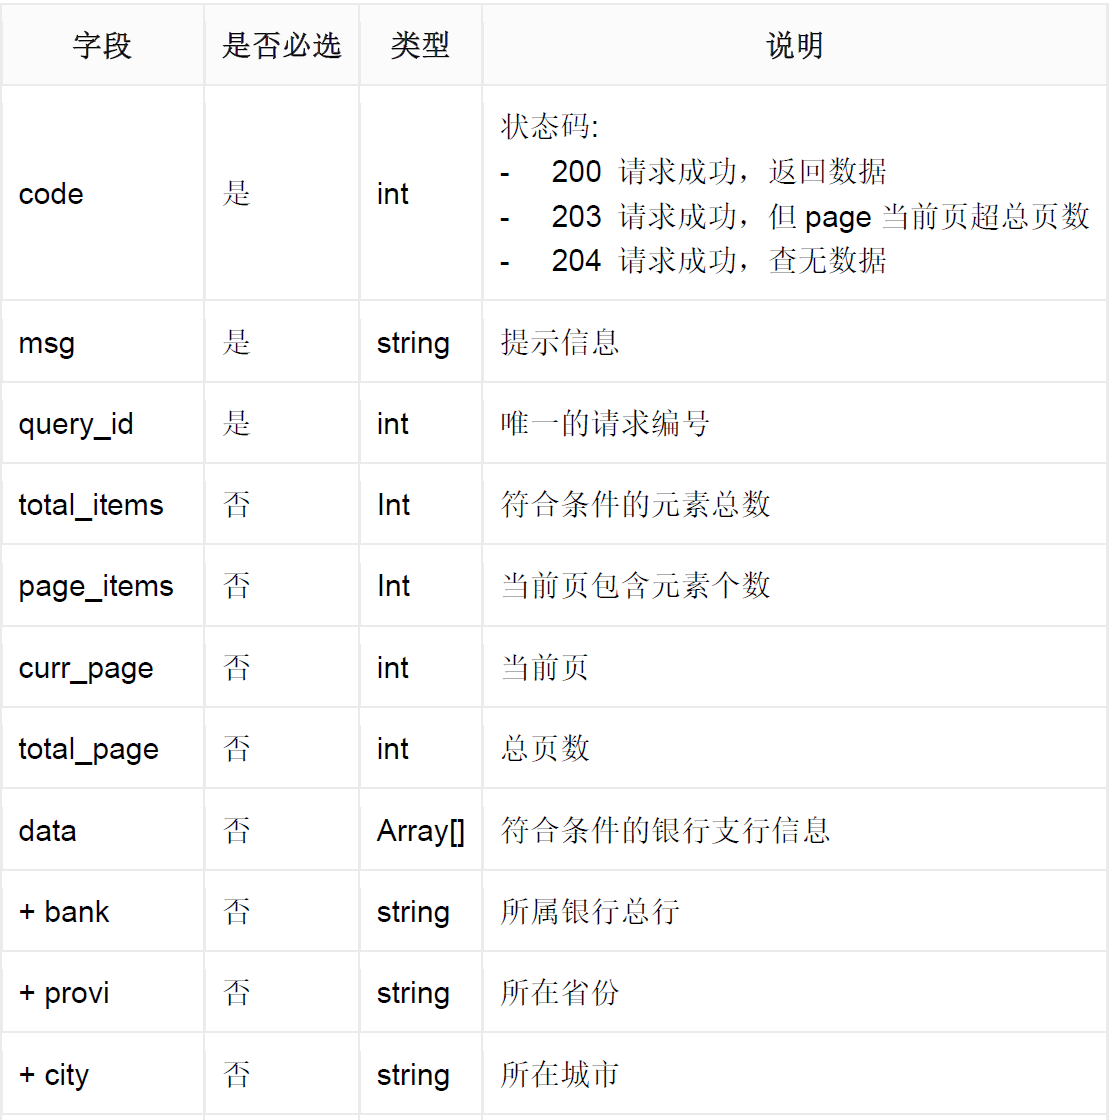1113x1120 pixels.
Task: Click 否 in the + provi row
Action: click(236, 993)
